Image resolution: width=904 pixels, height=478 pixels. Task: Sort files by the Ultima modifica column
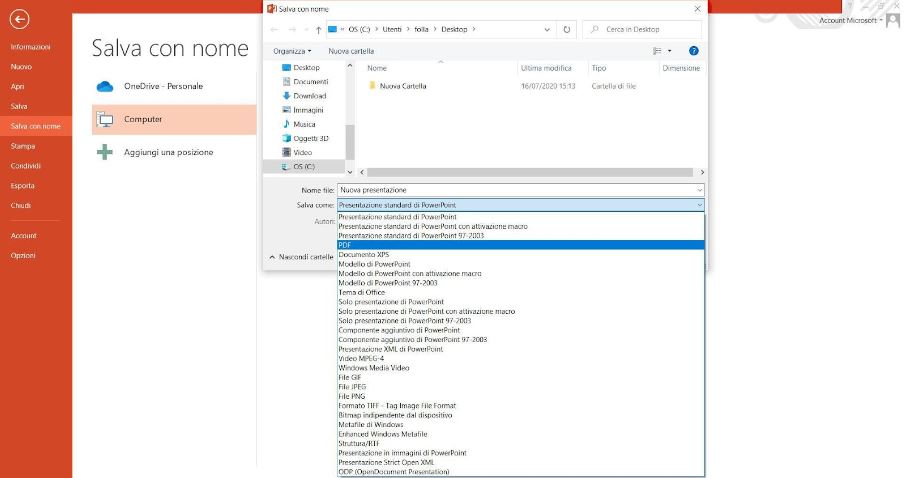[544, 68]
